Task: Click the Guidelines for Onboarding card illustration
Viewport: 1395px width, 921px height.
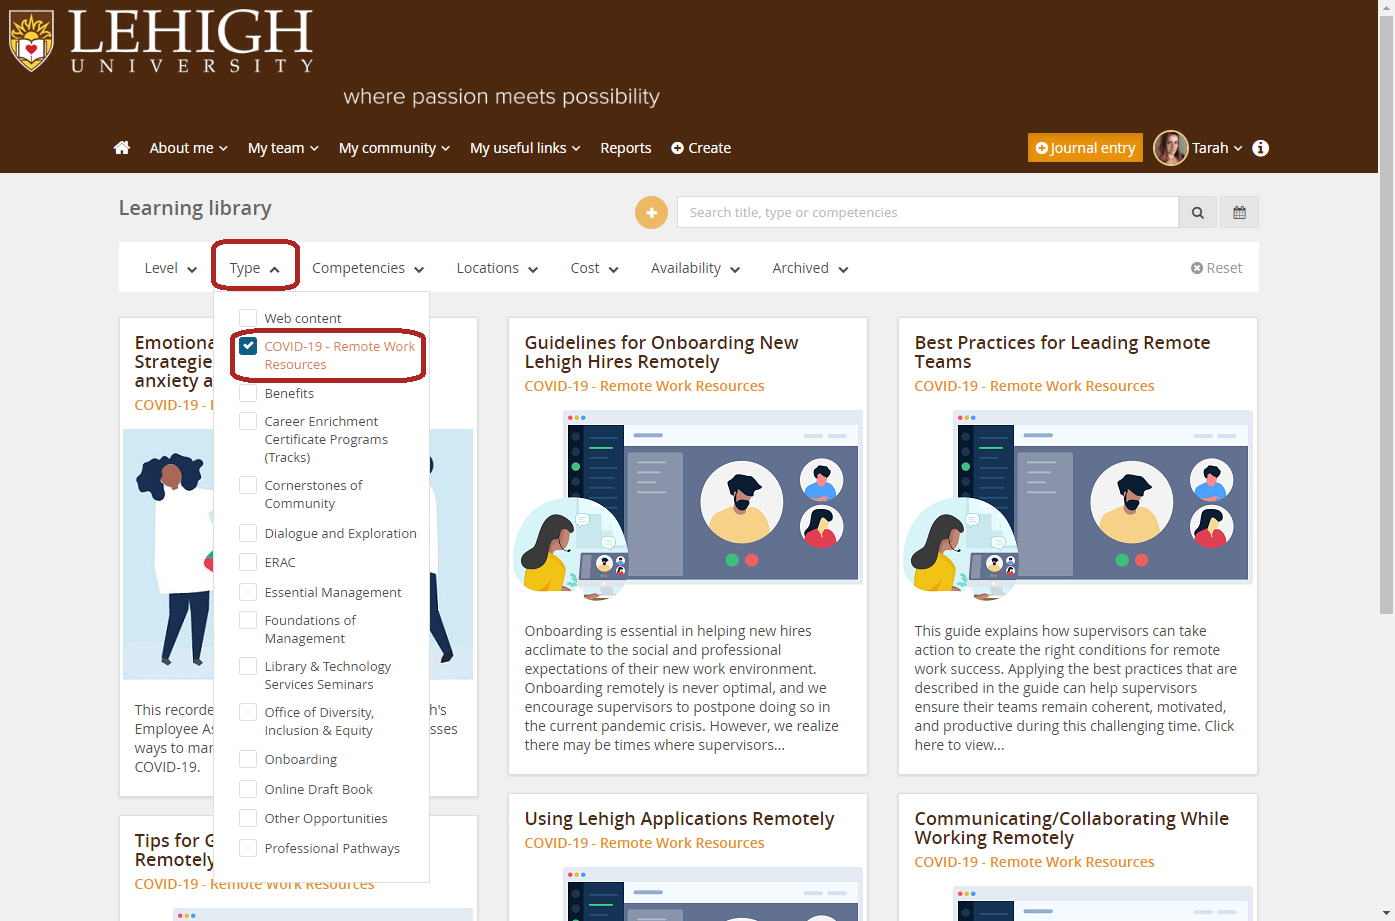Action: (x=688, y=505)
